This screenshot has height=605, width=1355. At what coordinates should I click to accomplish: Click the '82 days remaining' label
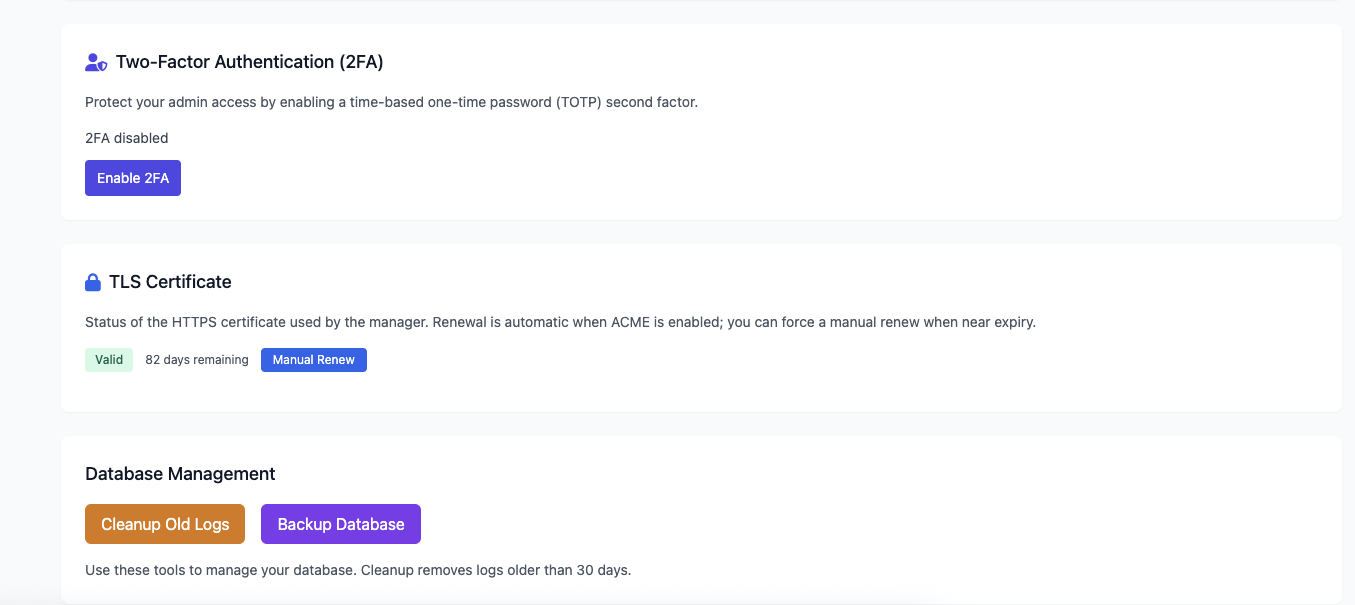[x=197, y=360]
